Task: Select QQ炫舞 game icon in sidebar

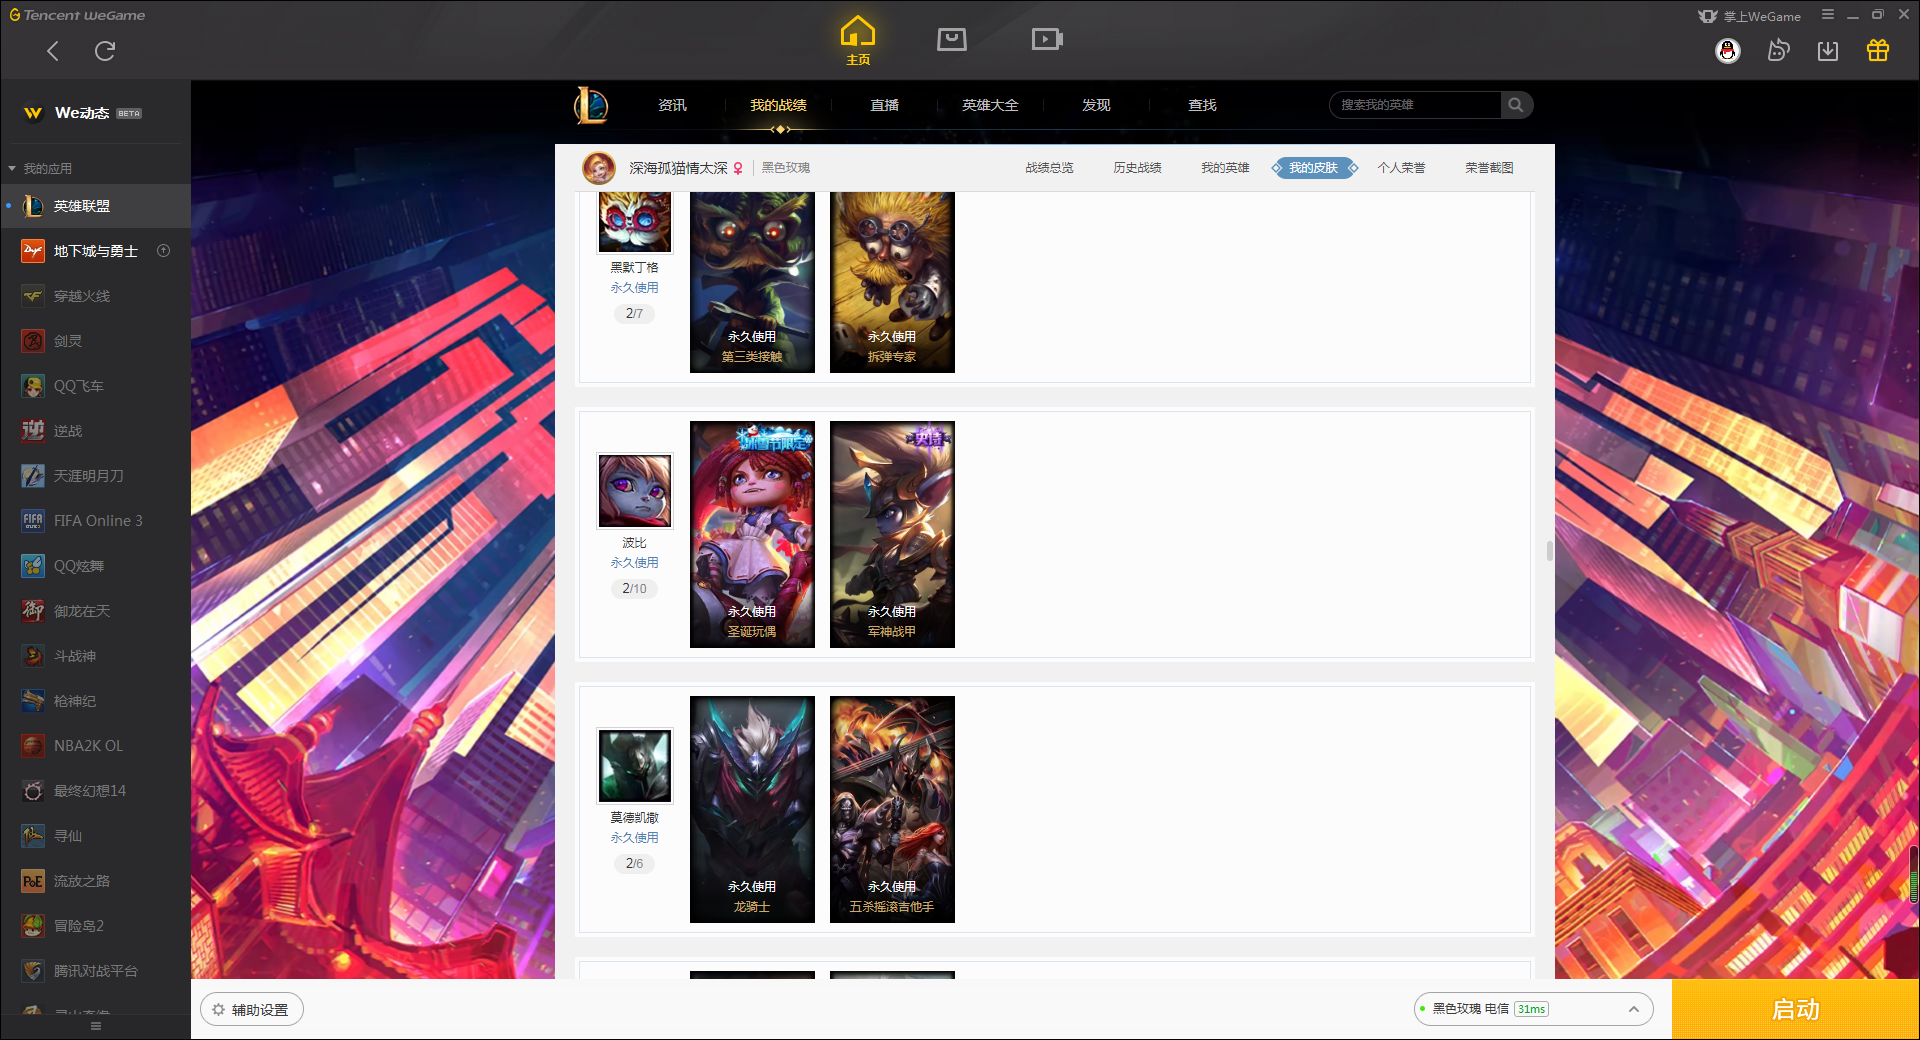Action: tap(33, 566)
